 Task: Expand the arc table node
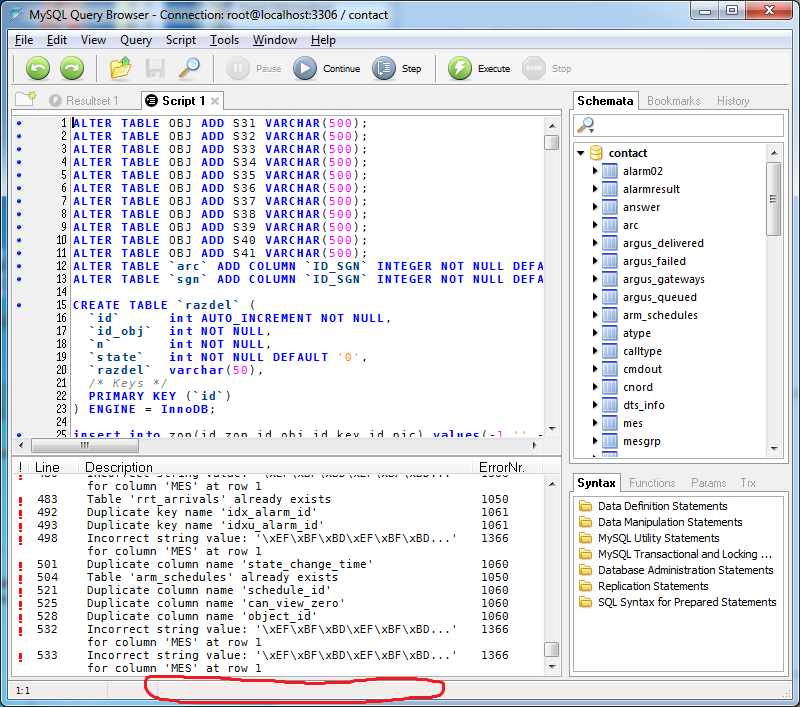pos(595,225)
